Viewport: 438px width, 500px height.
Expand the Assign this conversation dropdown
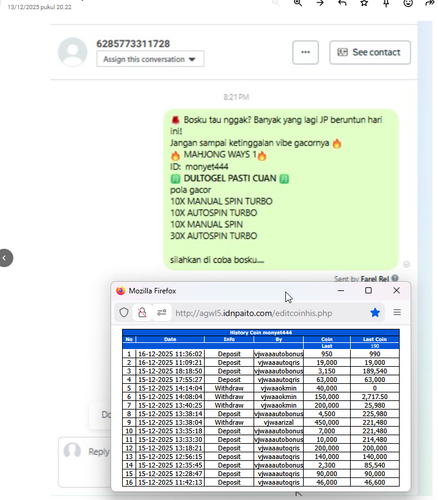(x=150, y=59)
